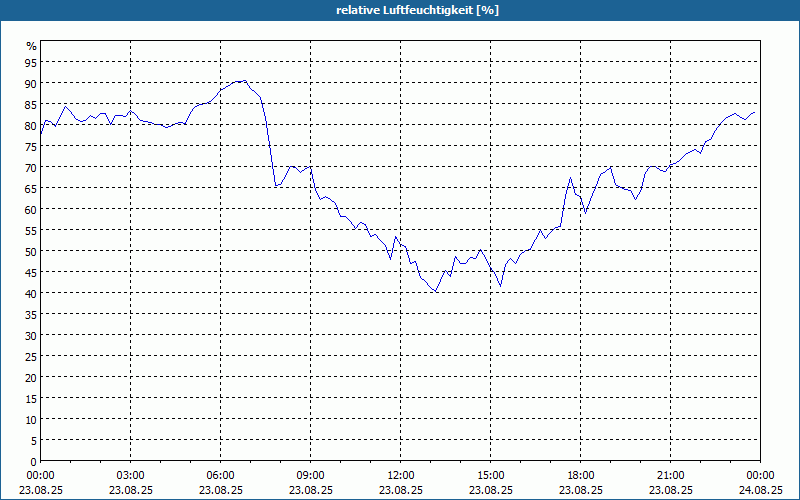
Task: Select the y-axis label '90'
Action: coord(31,84)
